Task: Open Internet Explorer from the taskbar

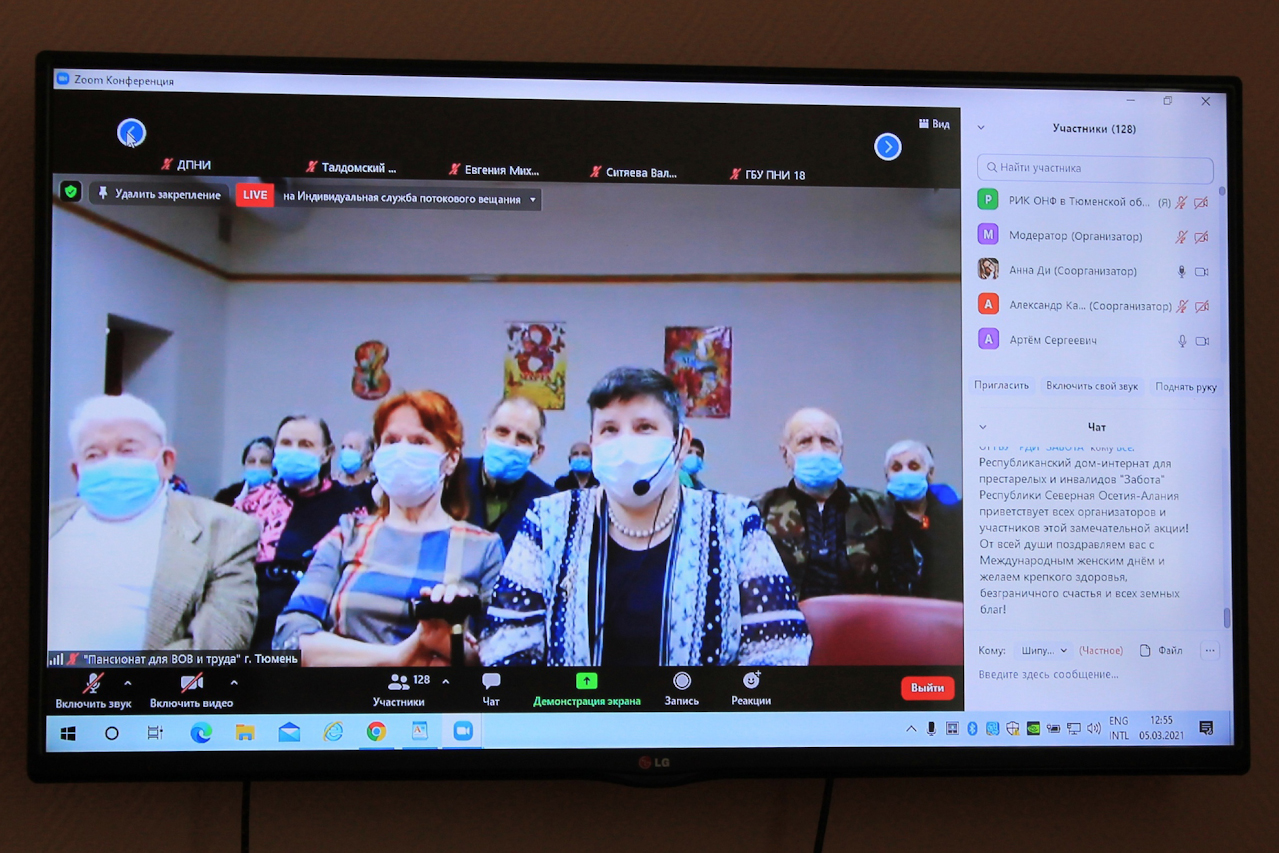Action: 333,733
